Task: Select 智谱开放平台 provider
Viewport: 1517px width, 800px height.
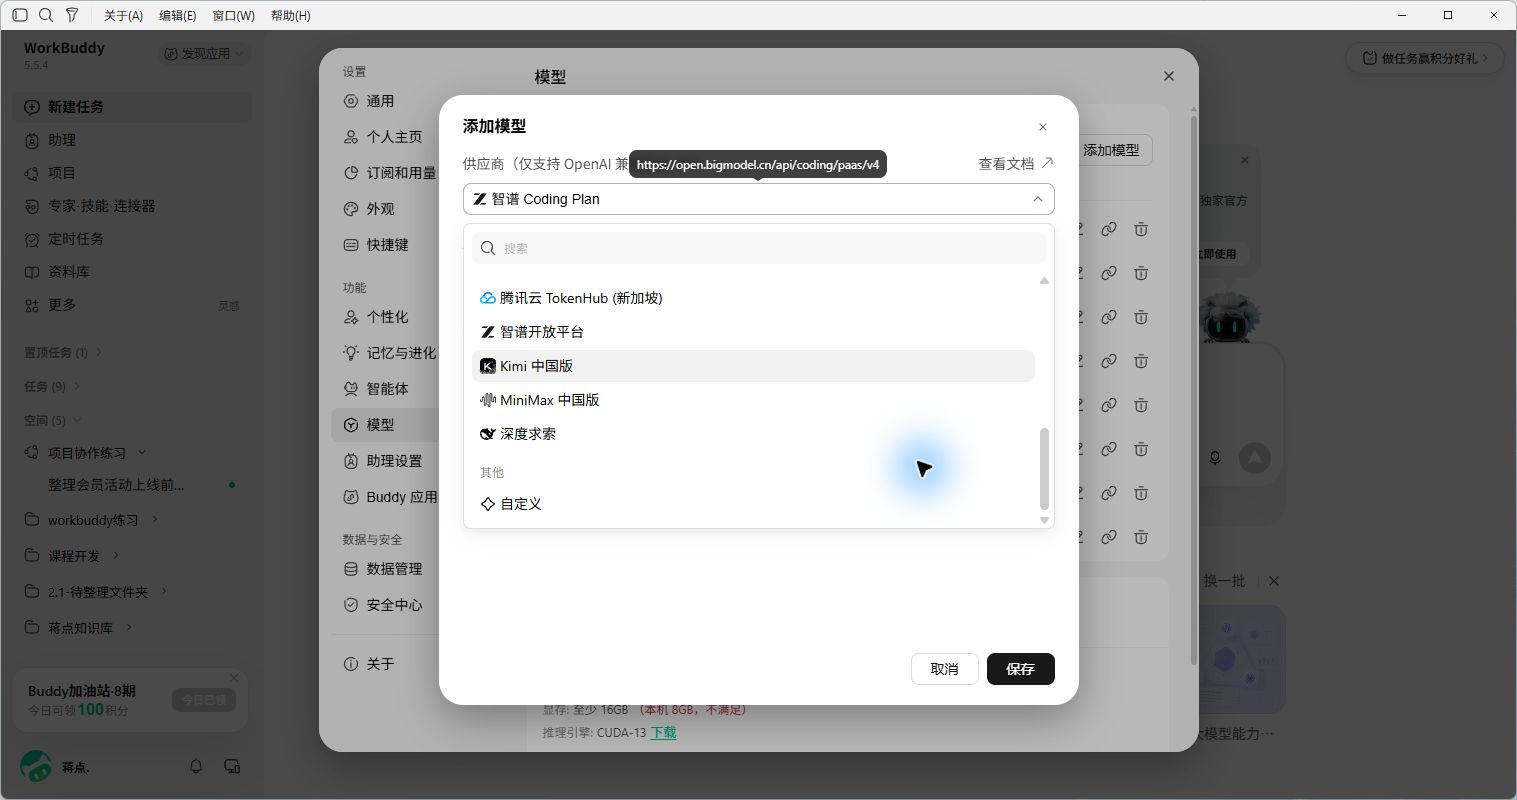Action: click(753, 332)
